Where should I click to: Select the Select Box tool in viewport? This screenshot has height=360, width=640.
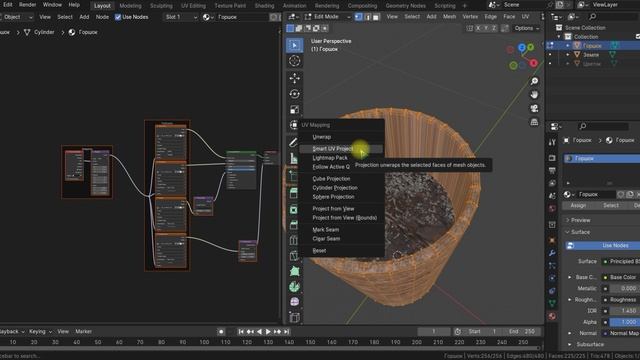coord(294,45)
